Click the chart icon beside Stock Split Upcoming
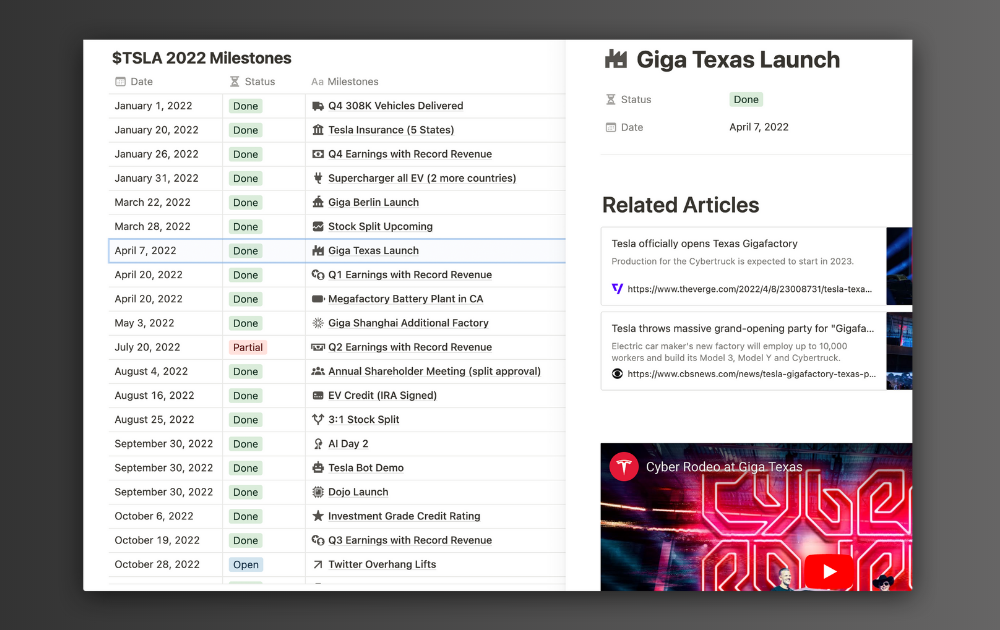Viewport: 1000px width, 630px height. coord(318,226)
